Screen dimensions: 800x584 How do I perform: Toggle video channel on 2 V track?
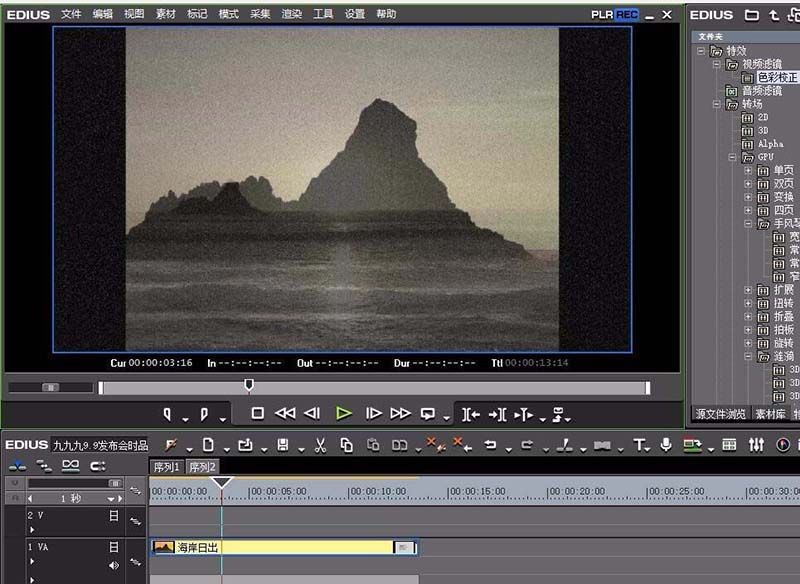tap(113, 516)
